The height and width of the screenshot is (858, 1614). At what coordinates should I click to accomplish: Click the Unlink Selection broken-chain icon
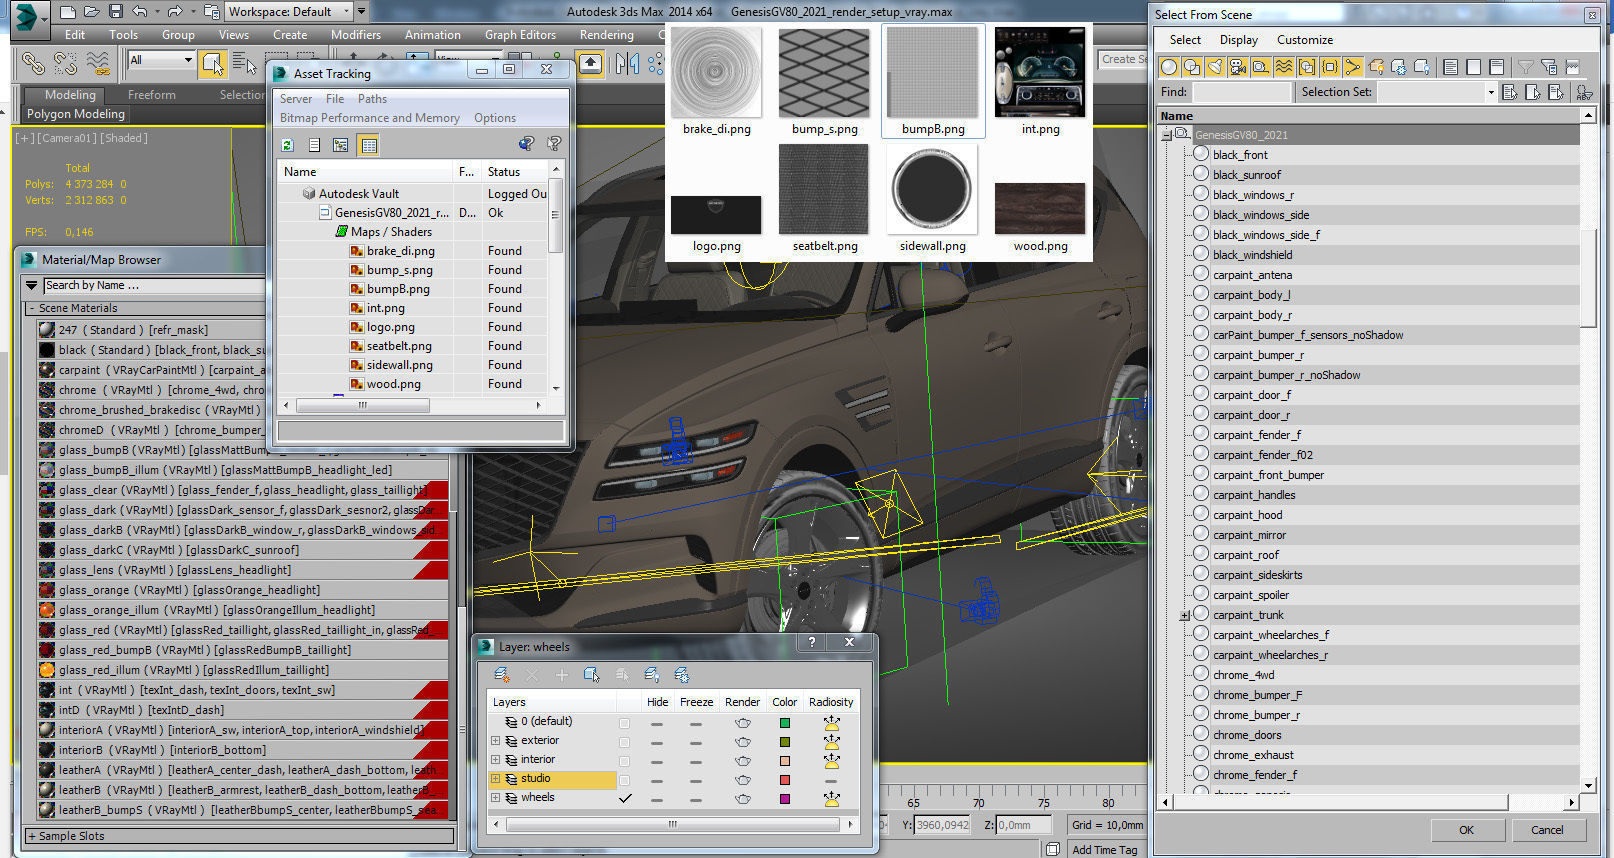[65, 63]
